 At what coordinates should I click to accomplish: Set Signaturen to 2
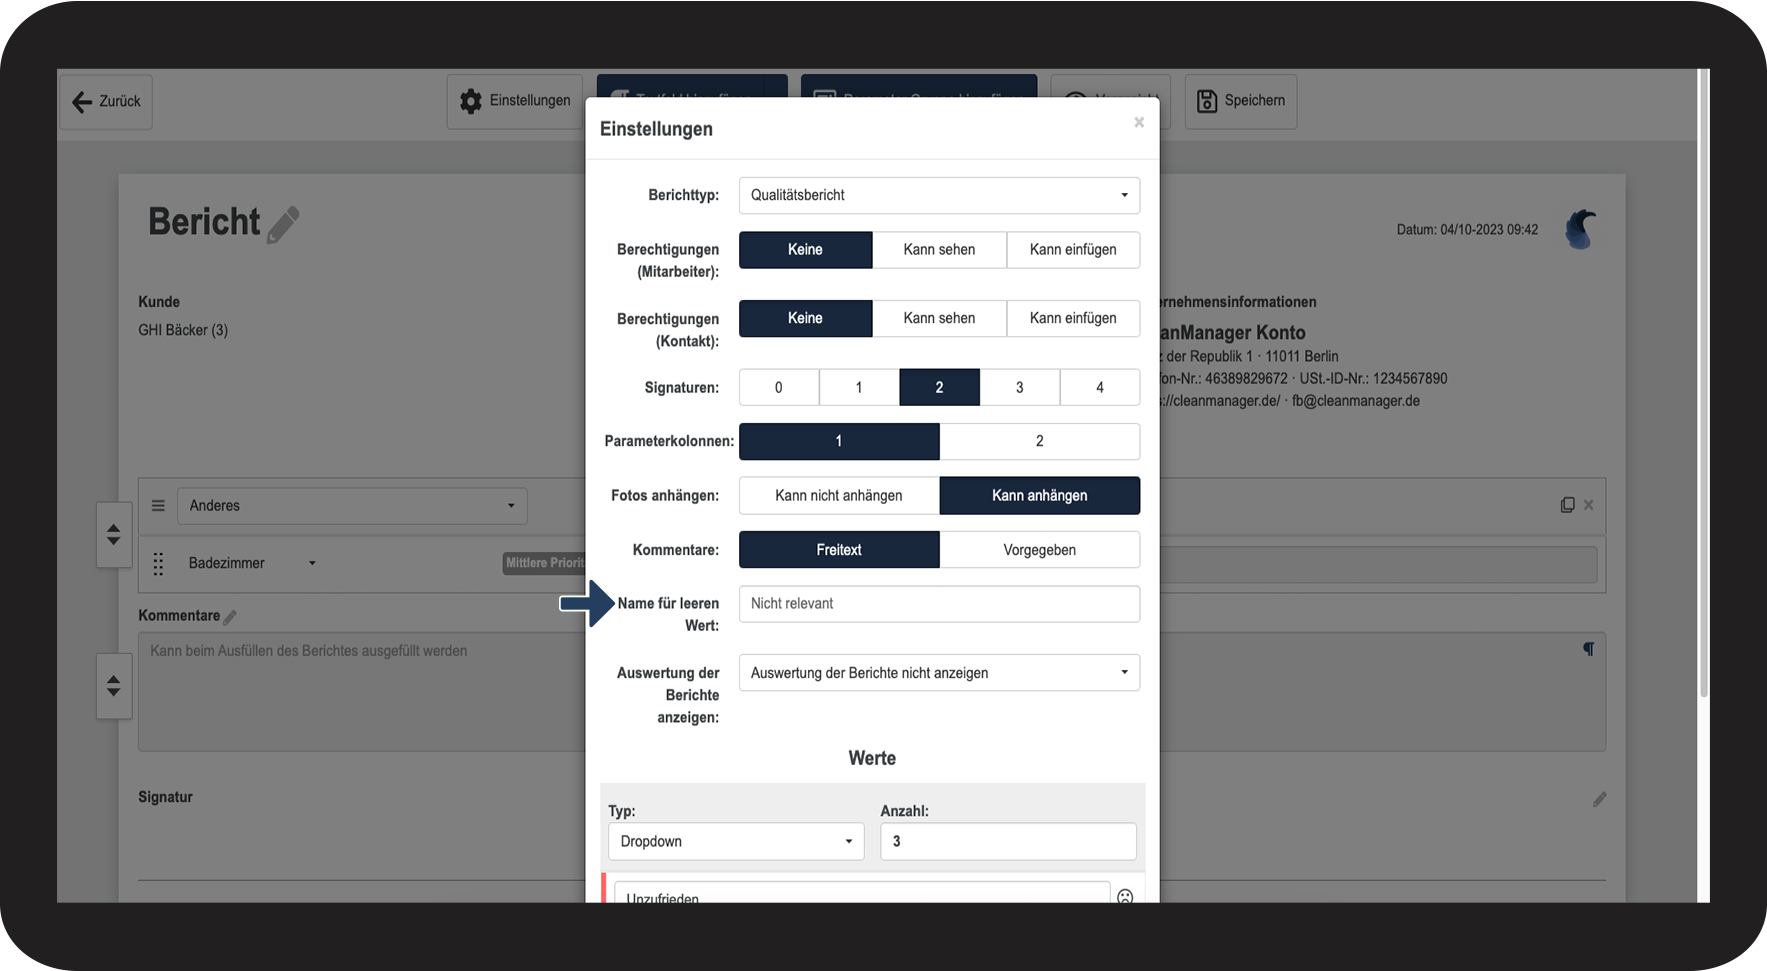939,387
